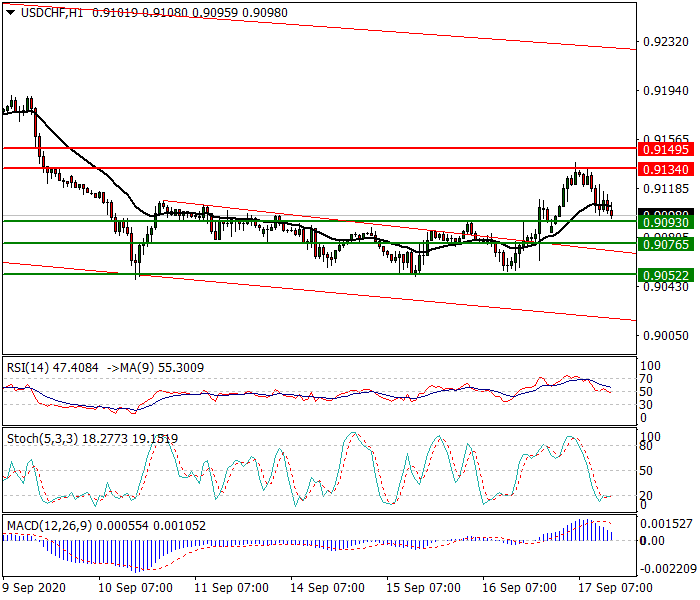The height and width of the screenshot is (600, 700).
Task: Click the 0.90430 price axis value
Action: tap(666, 287)
